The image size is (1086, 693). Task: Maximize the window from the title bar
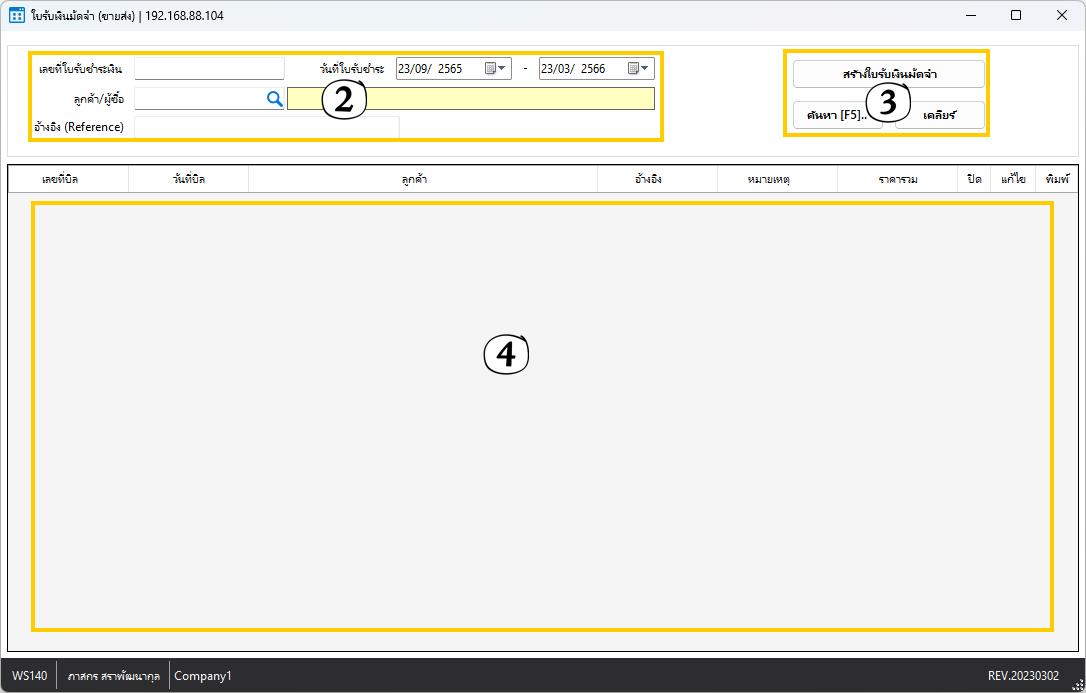pos(1016,15)
